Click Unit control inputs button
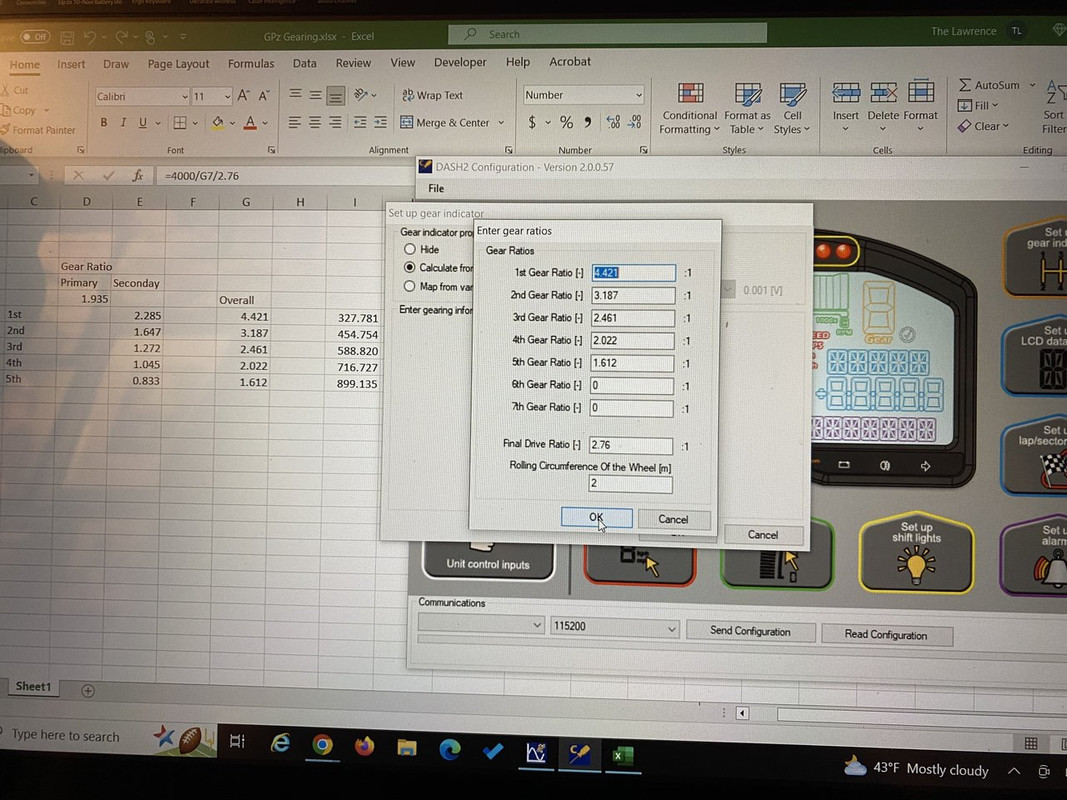The image size is (1067, 800). [x=488, y=561]
